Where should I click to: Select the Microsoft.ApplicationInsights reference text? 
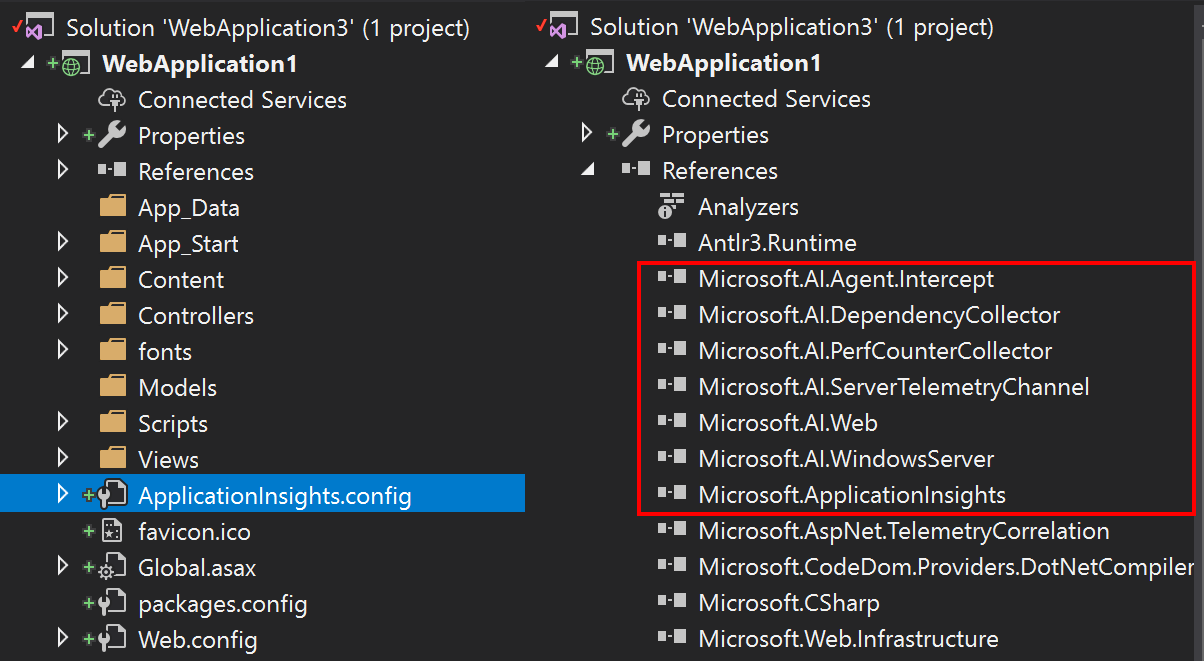click(852, 495)
